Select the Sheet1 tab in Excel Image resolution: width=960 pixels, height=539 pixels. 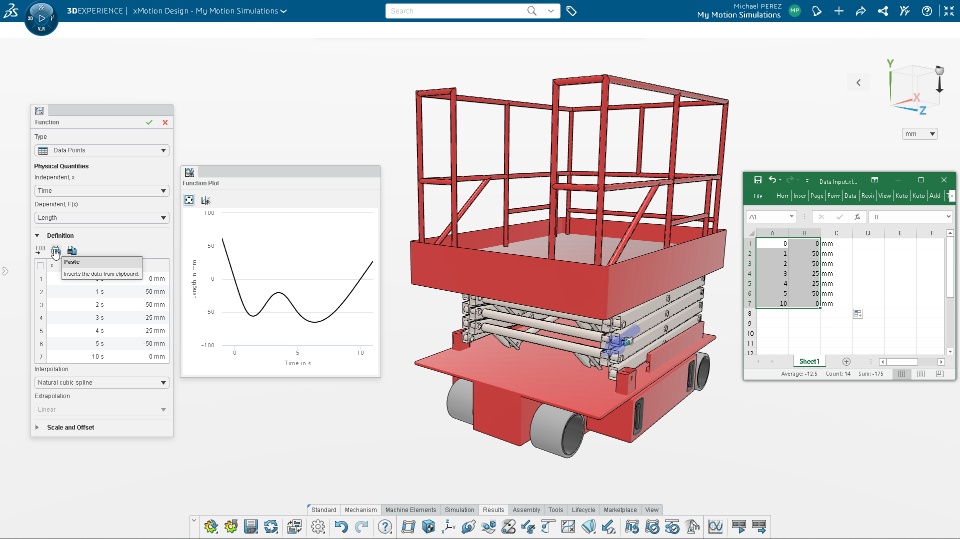pyautogui.click(x=809, y=361)
